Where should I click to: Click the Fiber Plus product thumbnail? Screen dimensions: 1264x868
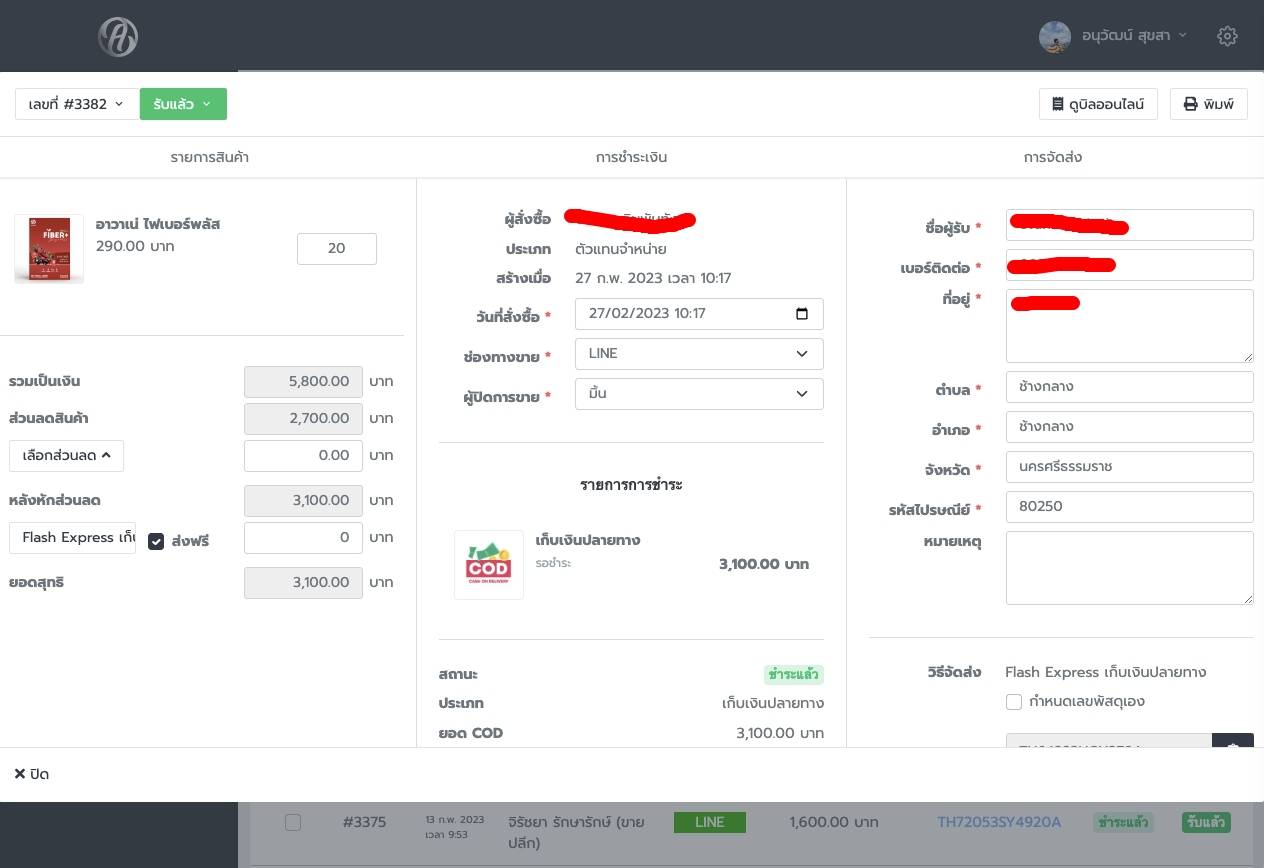[x=49, y=249]
